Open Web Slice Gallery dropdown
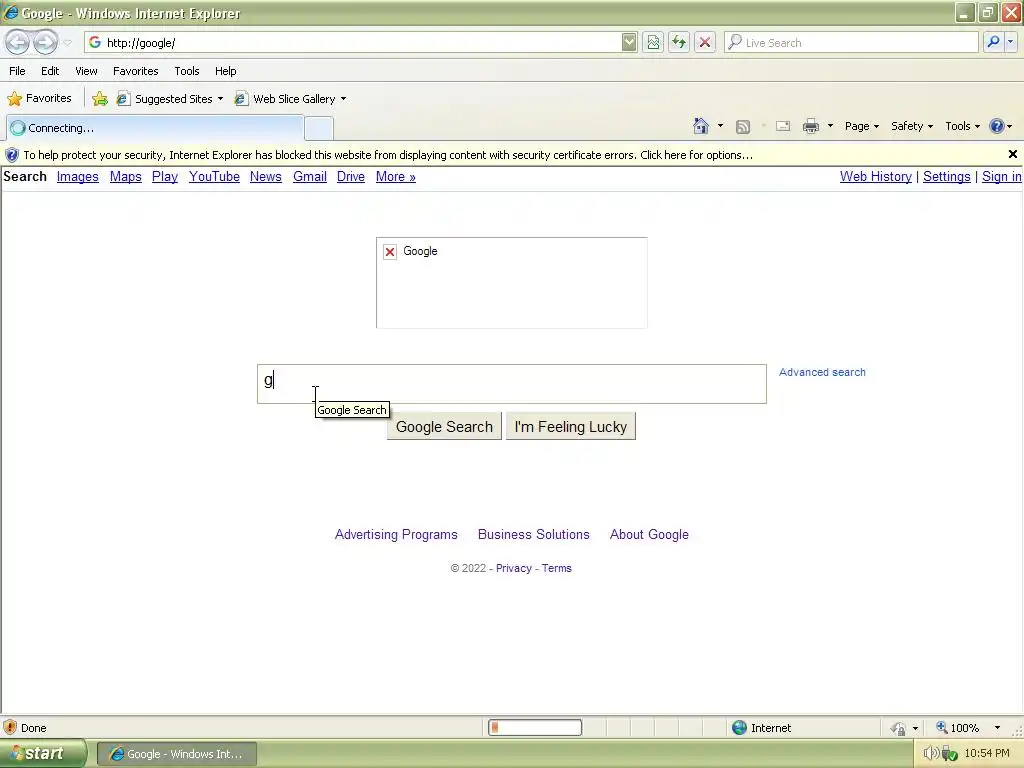1024x768 pixels. 291,99
